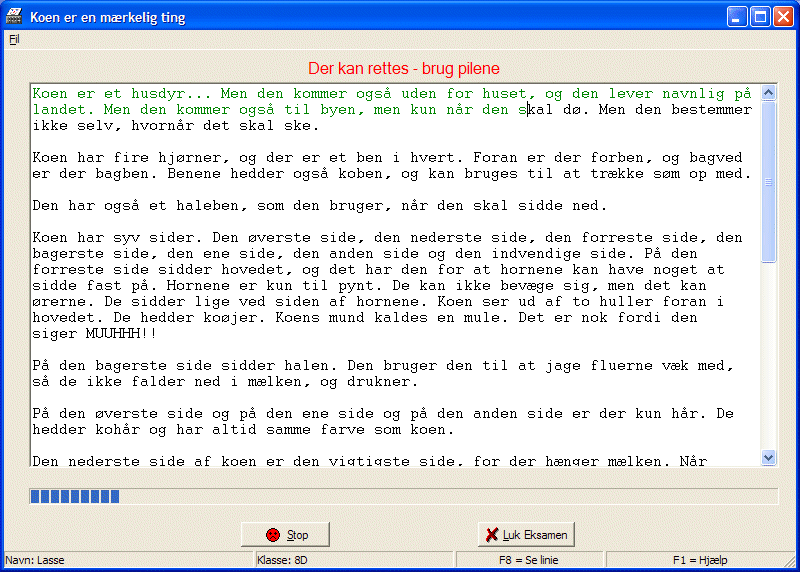Click the scrollbar up arrow
This screenshot has width=800, height=572.
pos(769,93)
